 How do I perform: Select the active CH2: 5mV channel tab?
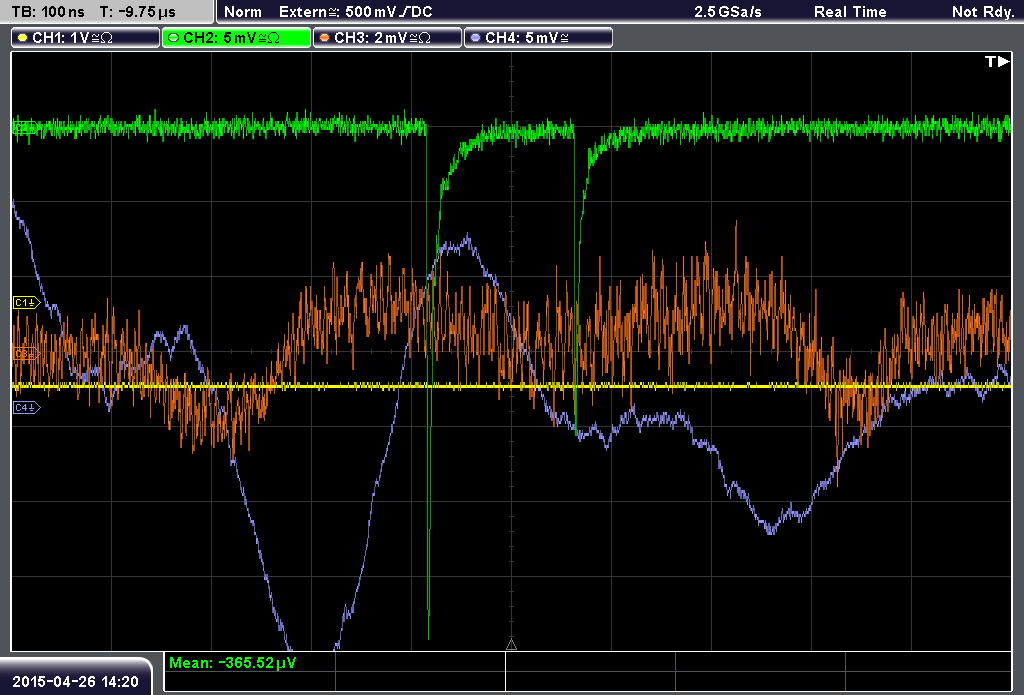coord(236,38)
